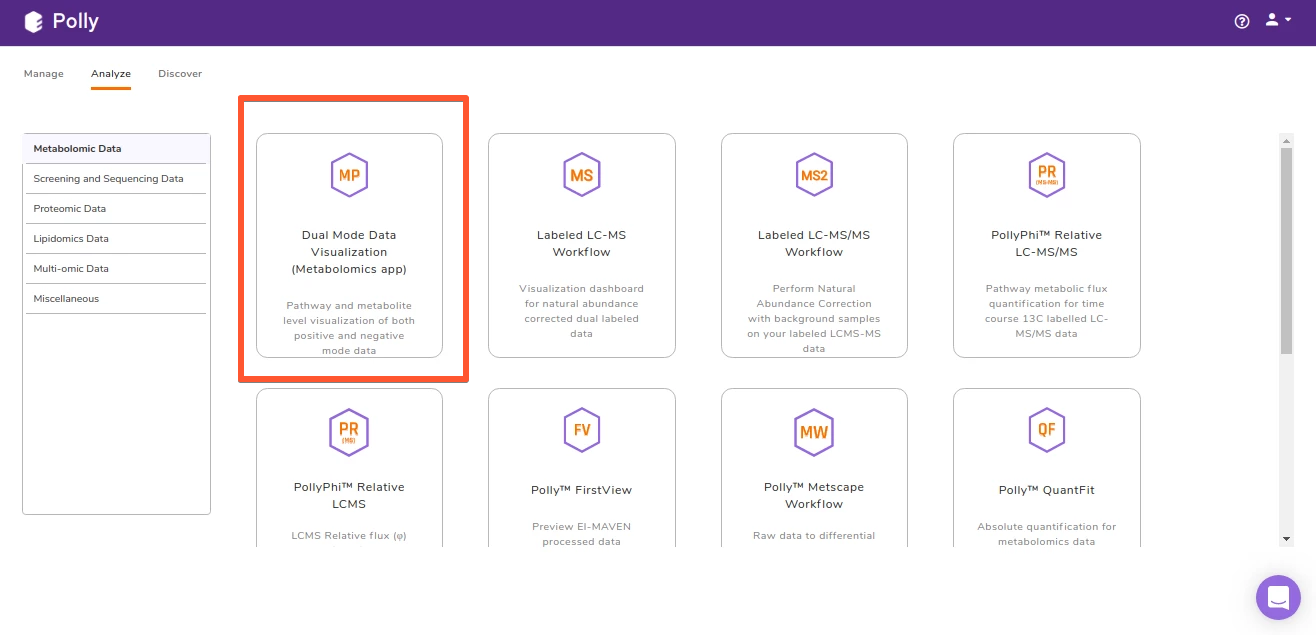Launch the FV FirstView hexagon icon

pyautogui.click(x=581, y=430)
